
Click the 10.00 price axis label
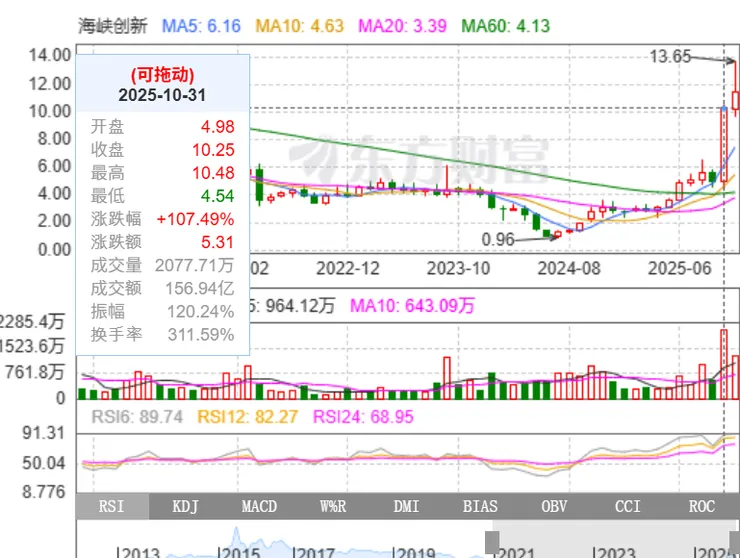[x=50, y=111]
